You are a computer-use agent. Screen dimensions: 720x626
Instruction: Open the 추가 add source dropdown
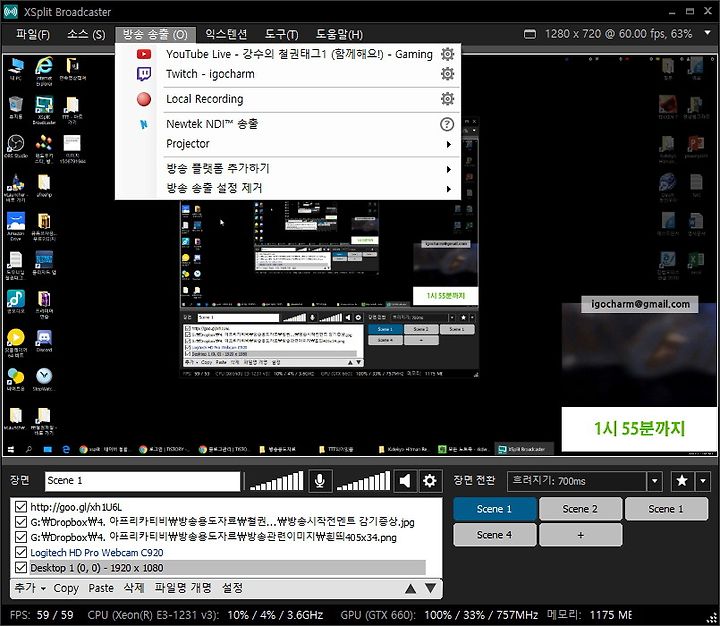pos(30,588)
